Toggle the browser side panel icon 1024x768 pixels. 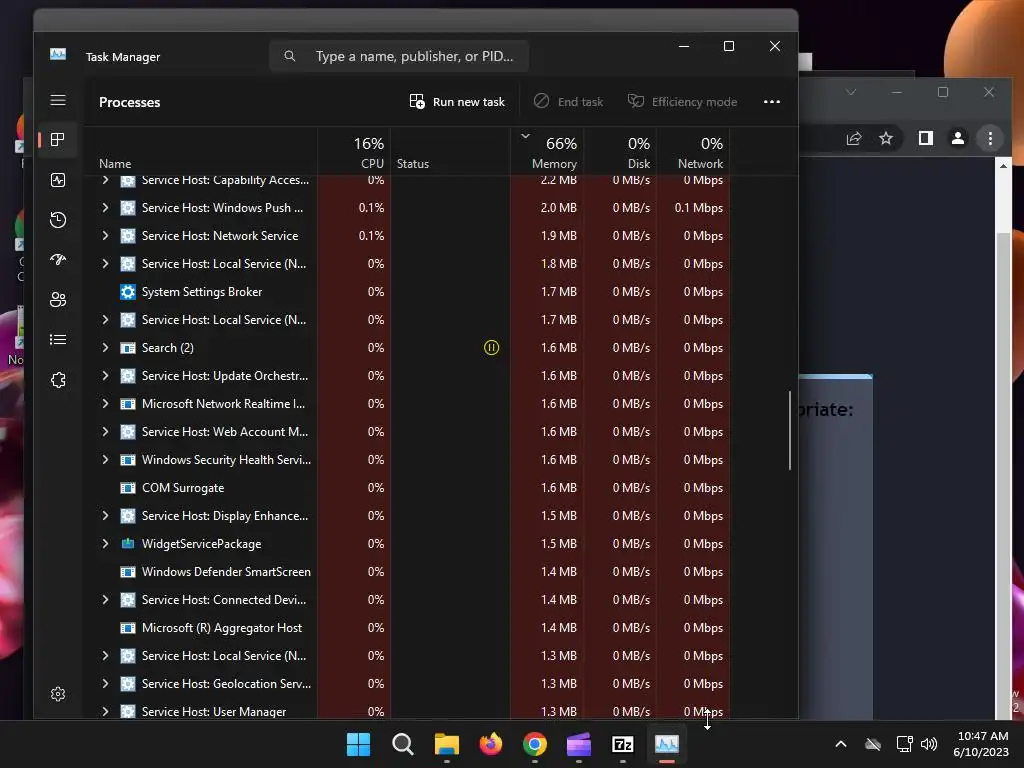(x=925, y=138)
